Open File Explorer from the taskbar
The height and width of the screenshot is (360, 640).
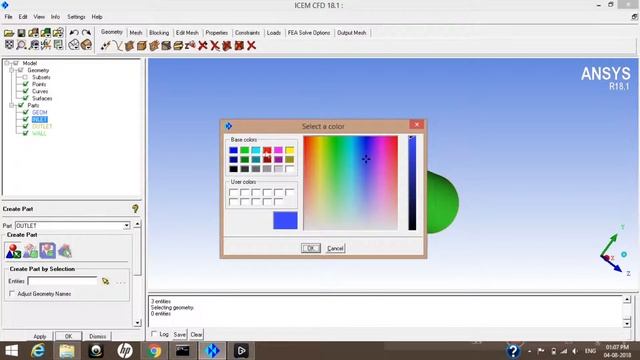pyautogui.click(x=67, y=351)
